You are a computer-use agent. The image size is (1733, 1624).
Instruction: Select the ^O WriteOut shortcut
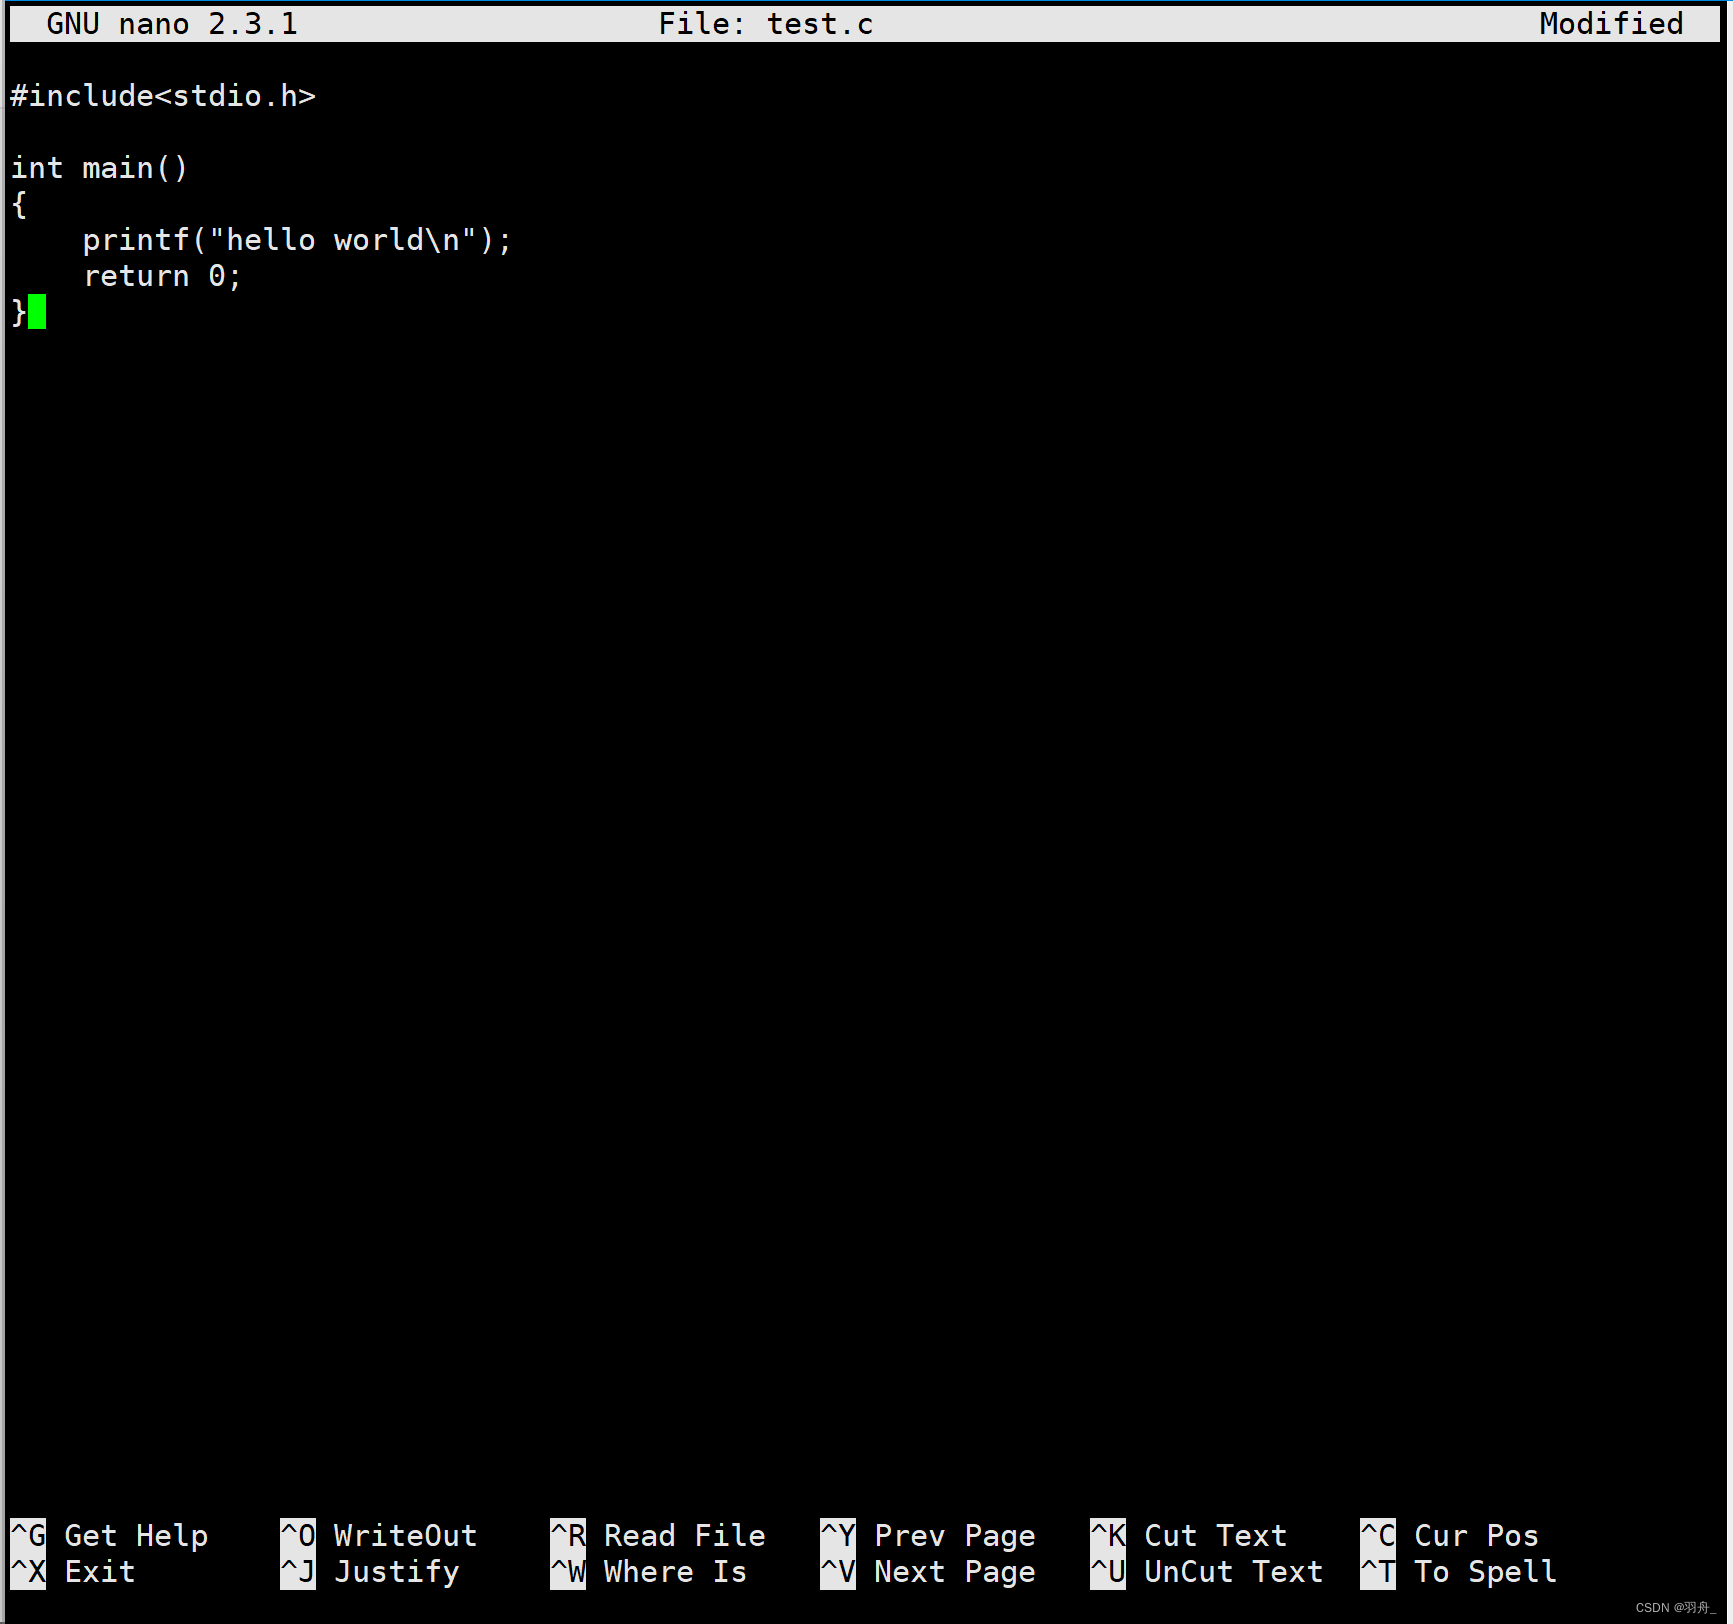click(379, 1535)
